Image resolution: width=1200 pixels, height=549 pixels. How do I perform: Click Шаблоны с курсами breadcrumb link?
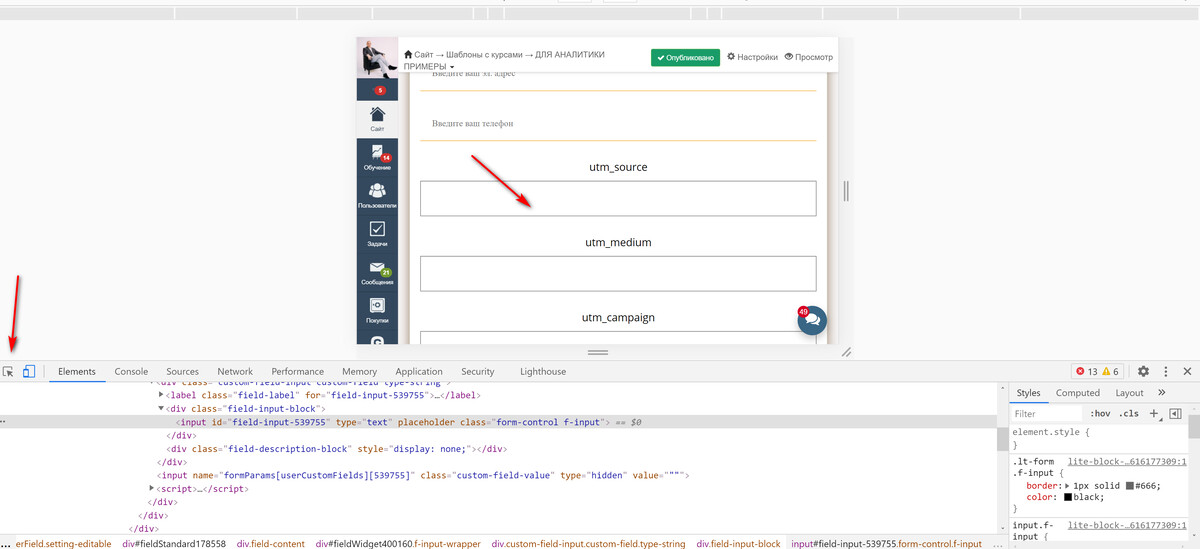click(x=483, y=55)
